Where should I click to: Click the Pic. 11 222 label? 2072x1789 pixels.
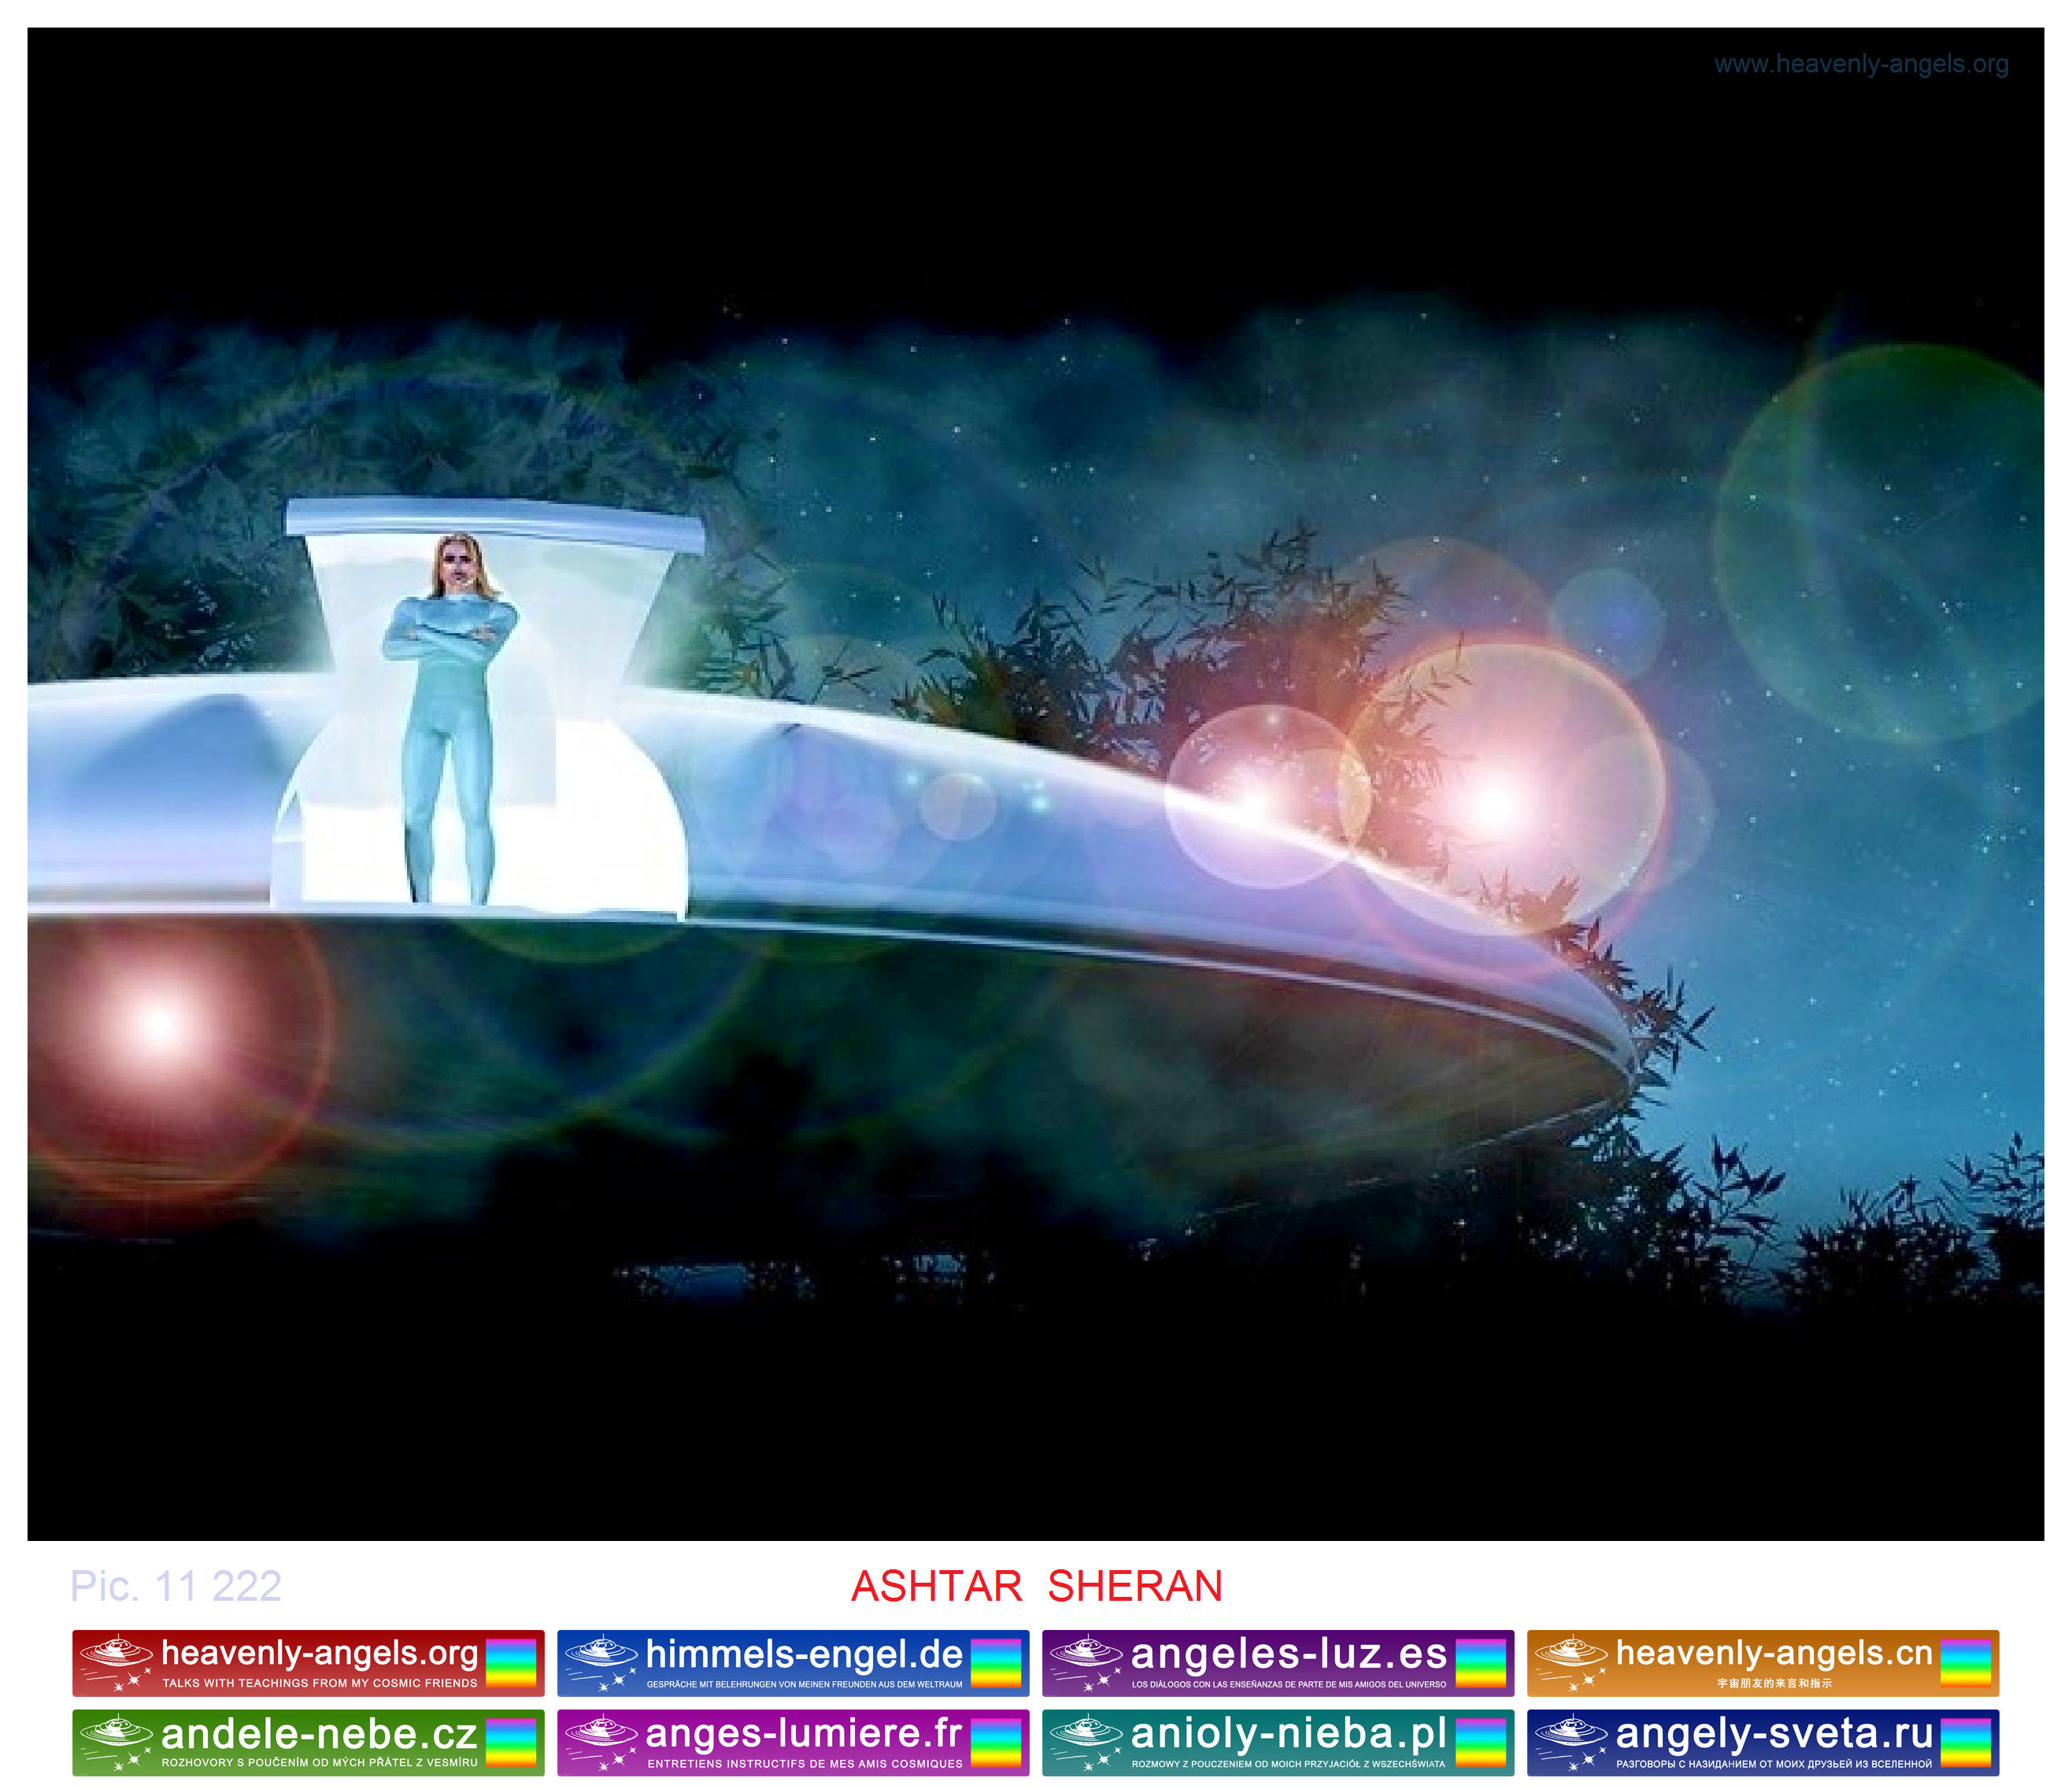(x=176, y=1586)
